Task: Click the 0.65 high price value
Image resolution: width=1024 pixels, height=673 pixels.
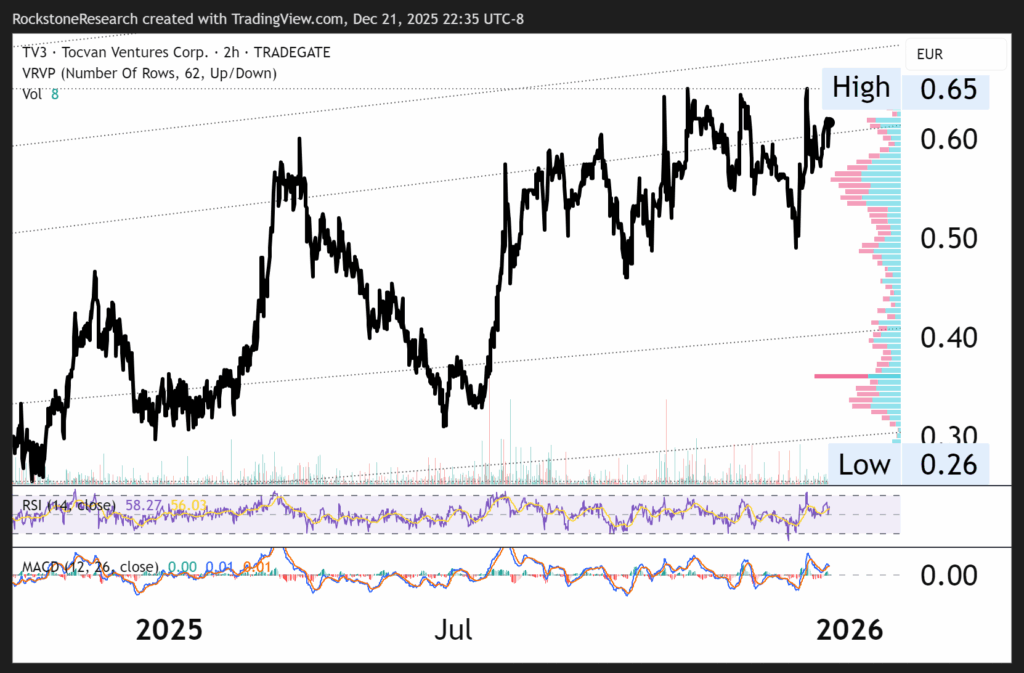Action: coord(945,89)
